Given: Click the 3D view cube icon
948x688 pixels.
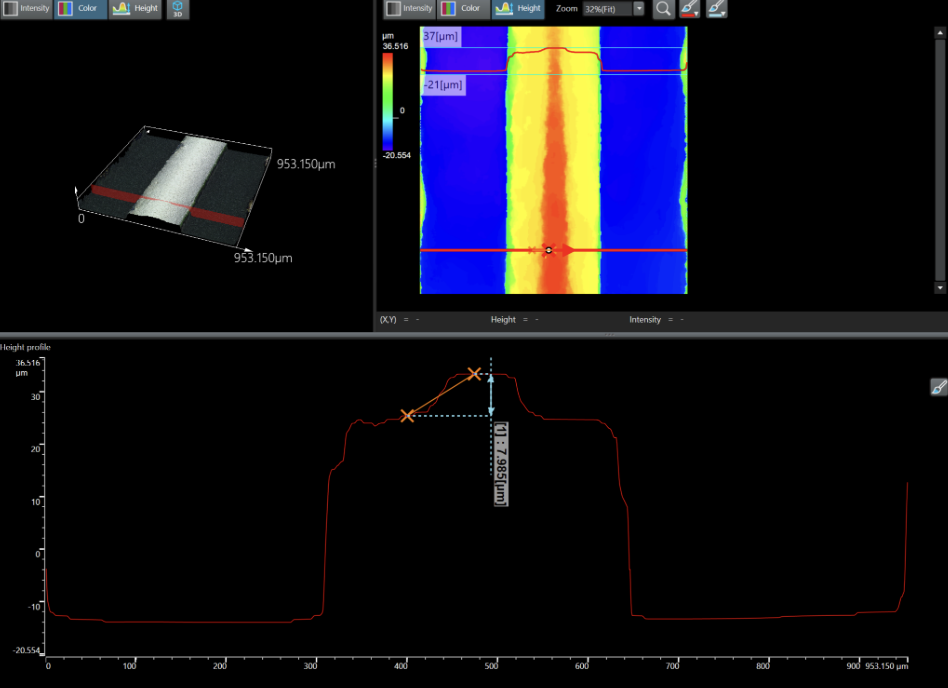Looking at the screenshot, I should pos(177,9).
